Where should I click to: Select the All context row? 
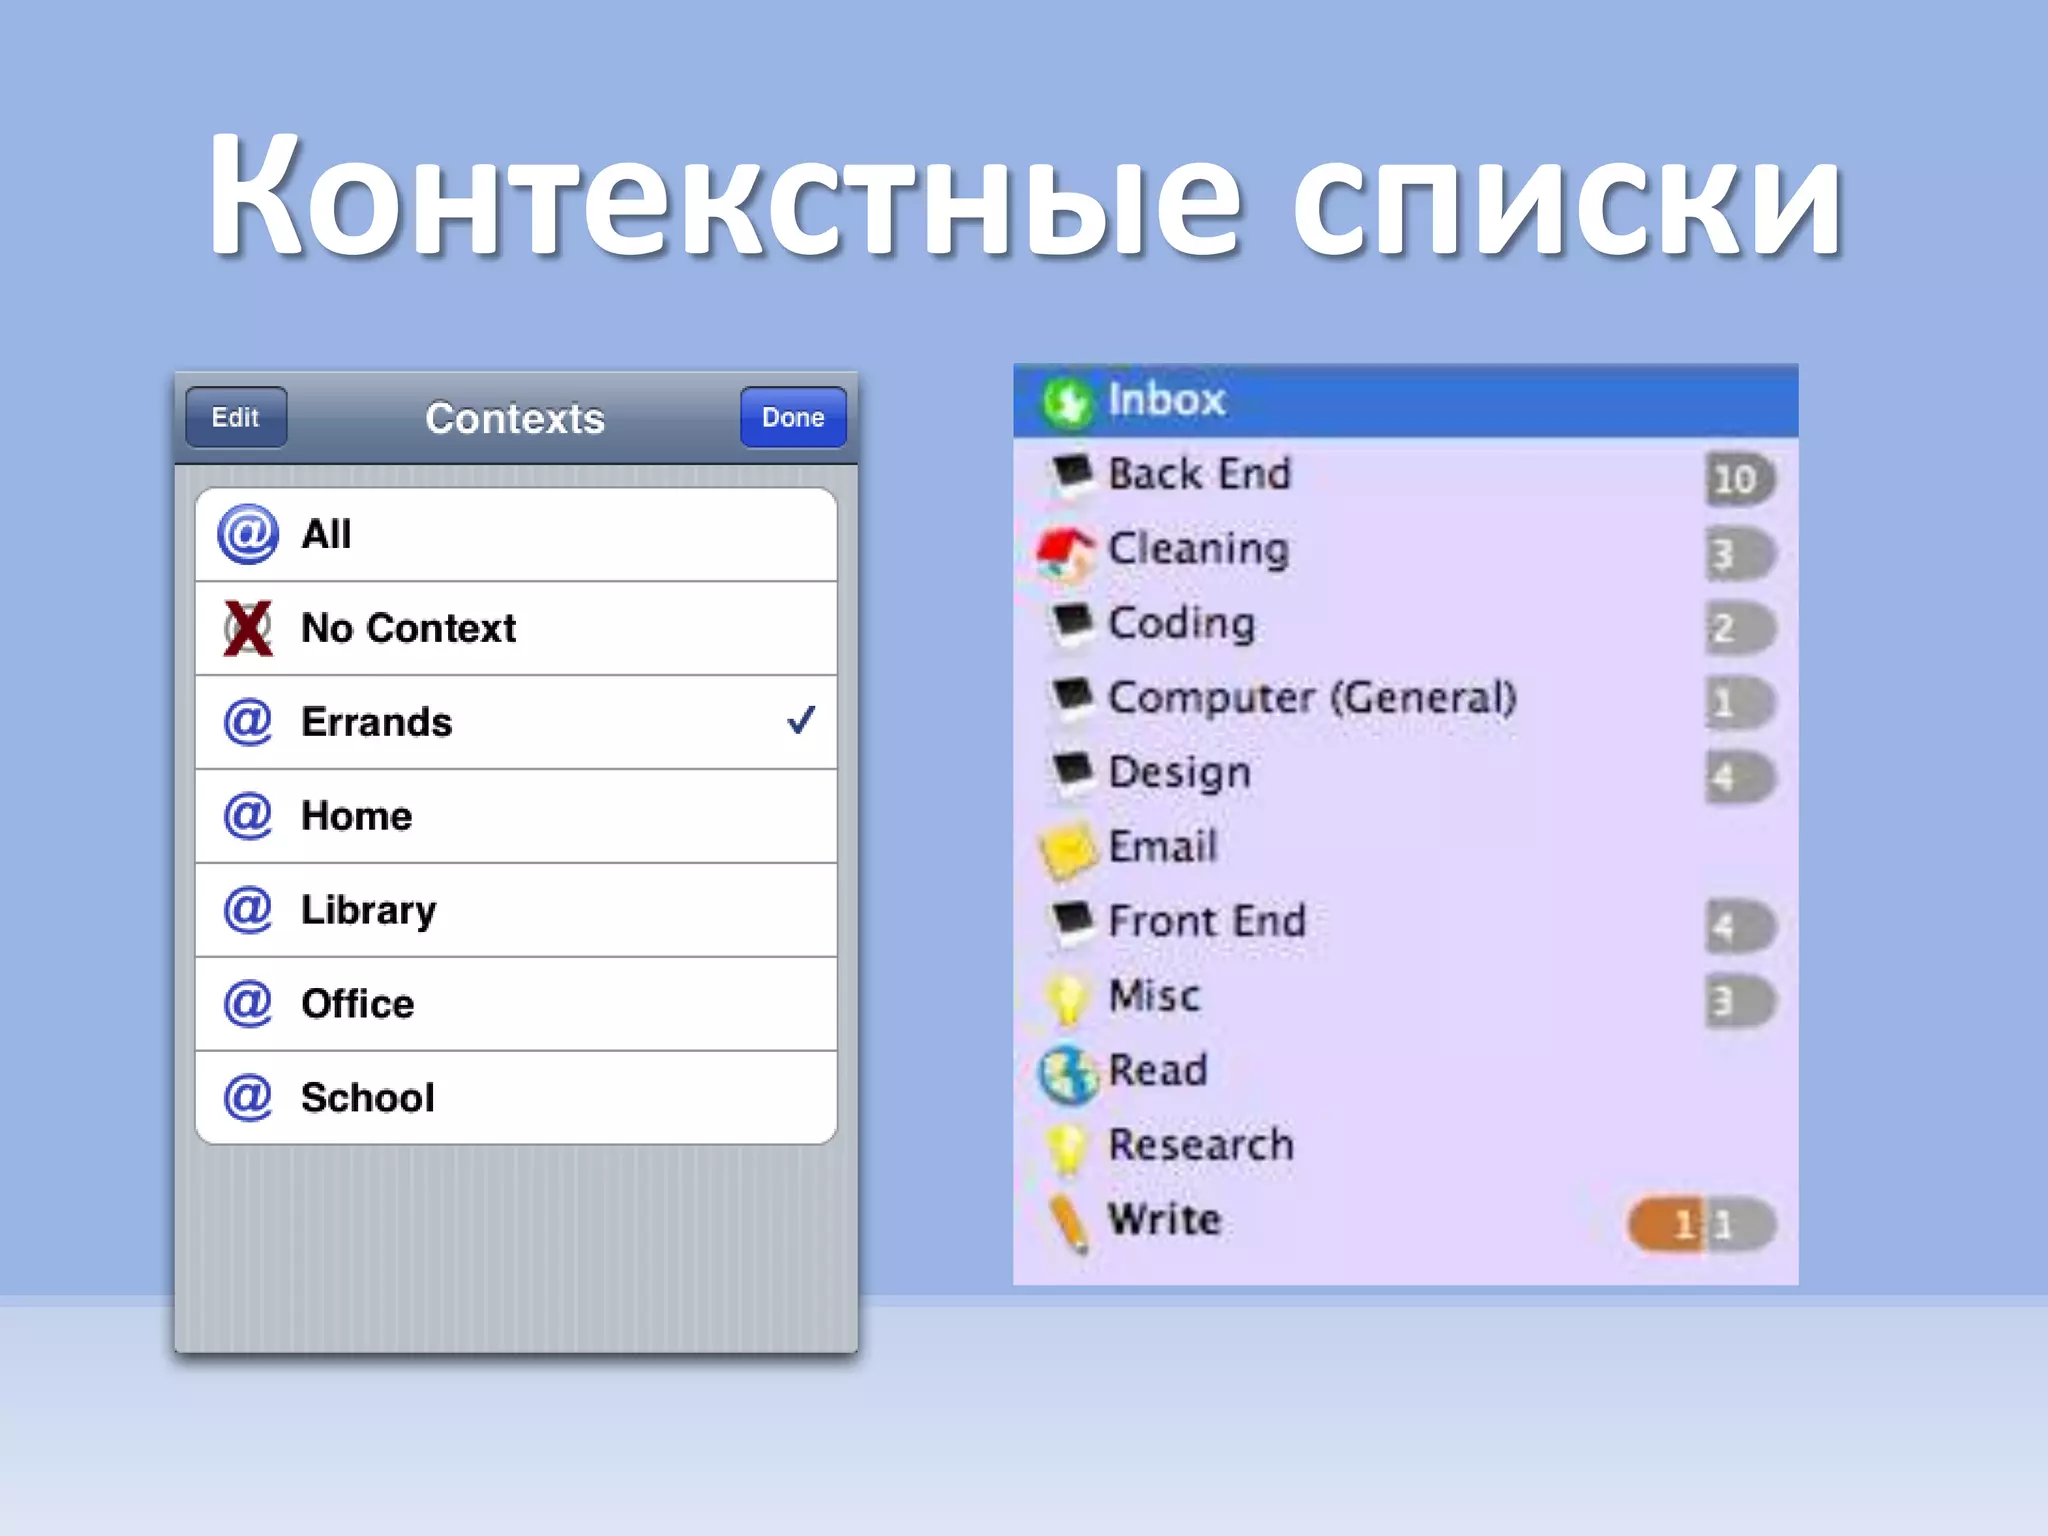click(516, 535)
